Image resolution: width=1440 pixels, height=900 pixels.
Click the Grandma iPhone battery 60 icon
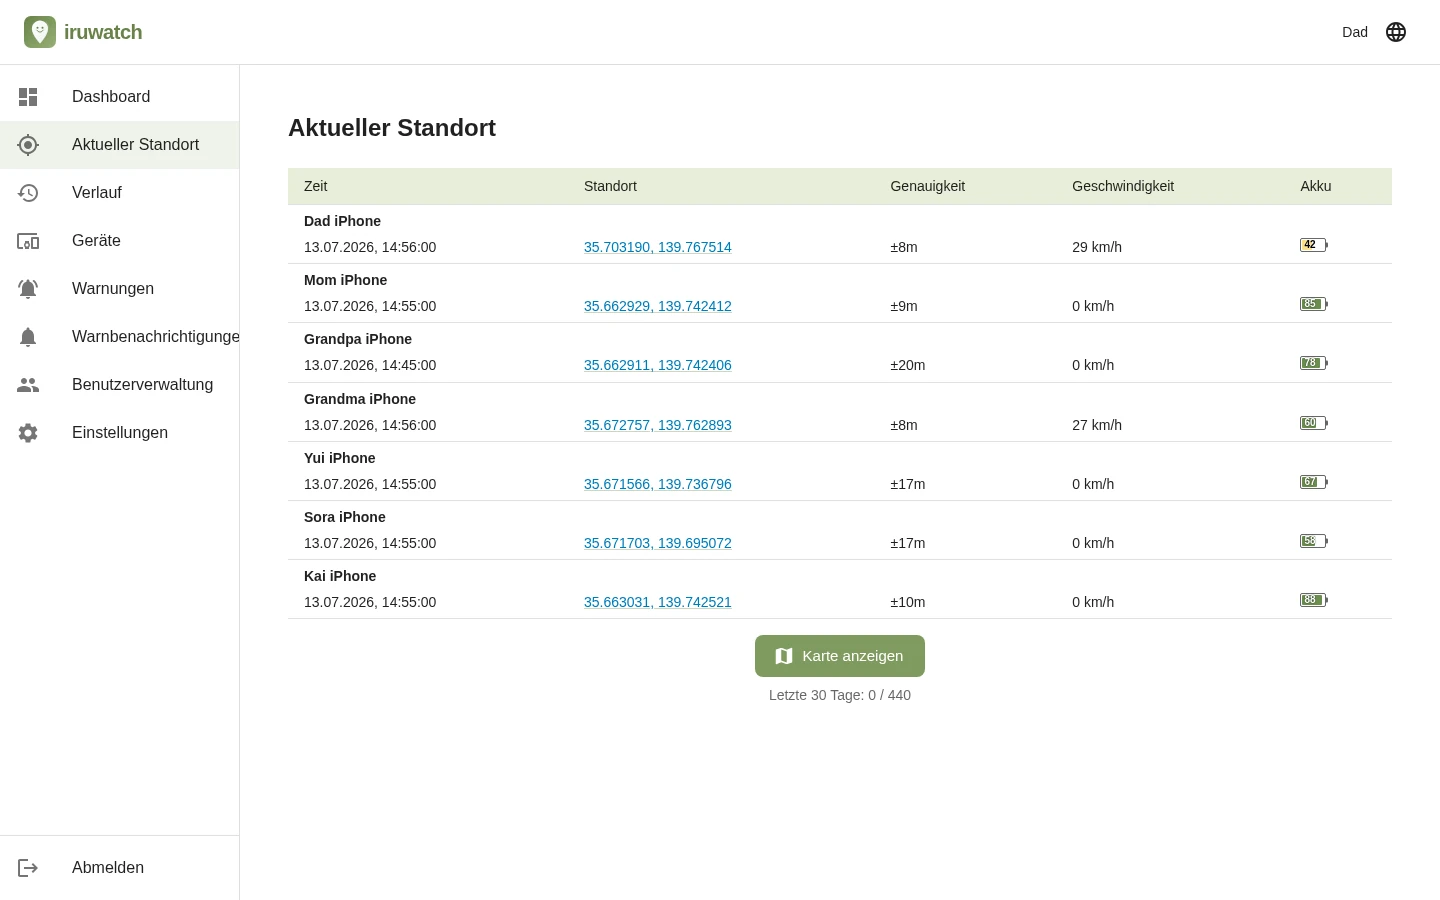click(x=1314, y=423)
